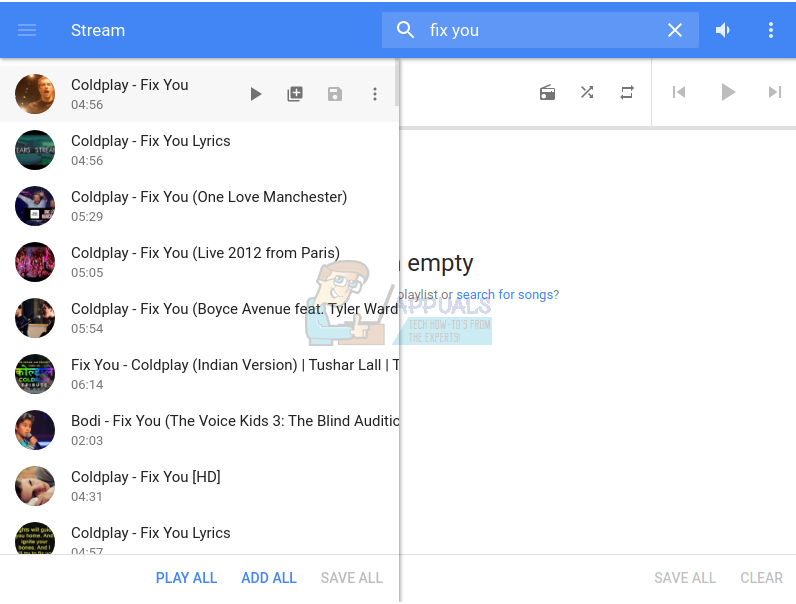Play the first Coldplay - Fix You result
This screenshot has width=796, height=604.
(255, 94)
